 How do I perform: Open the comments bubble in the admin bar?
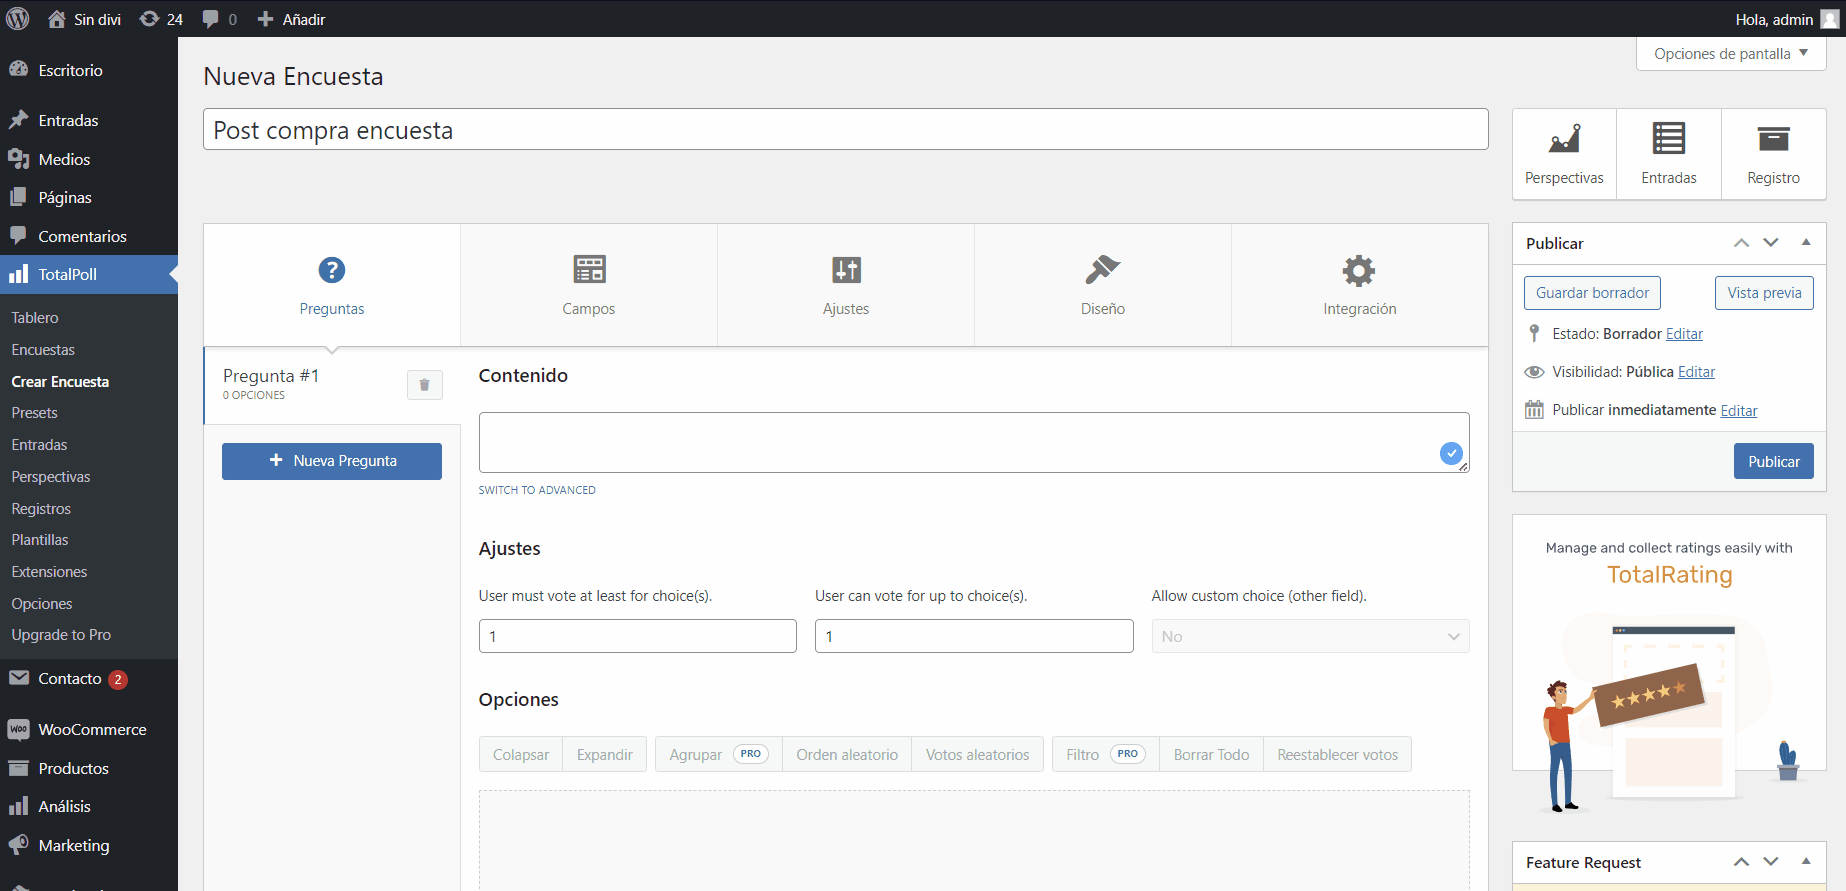pyautogui.click(x=219, y=19)
